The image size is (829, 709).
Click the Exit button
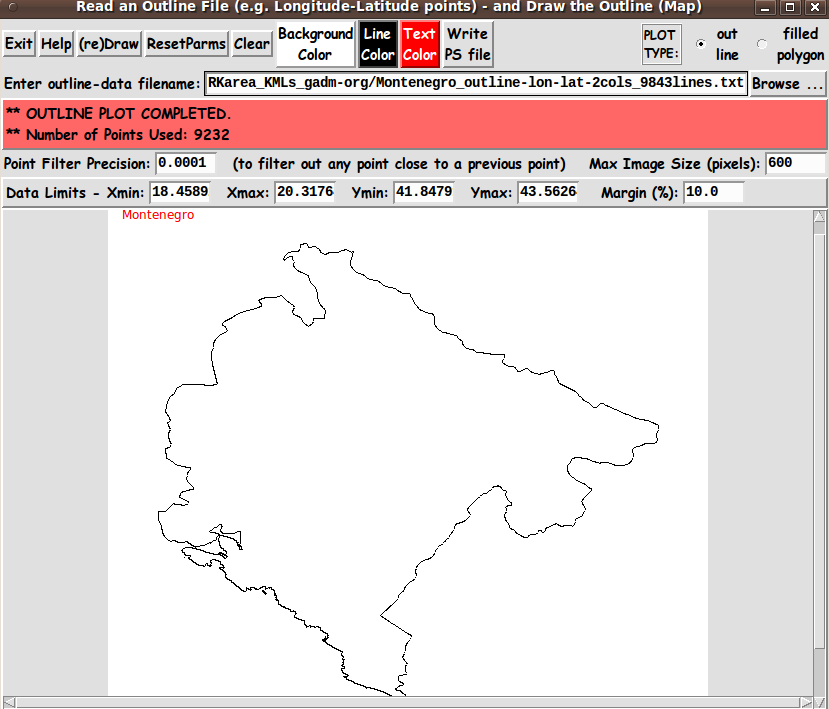(19, 44)
